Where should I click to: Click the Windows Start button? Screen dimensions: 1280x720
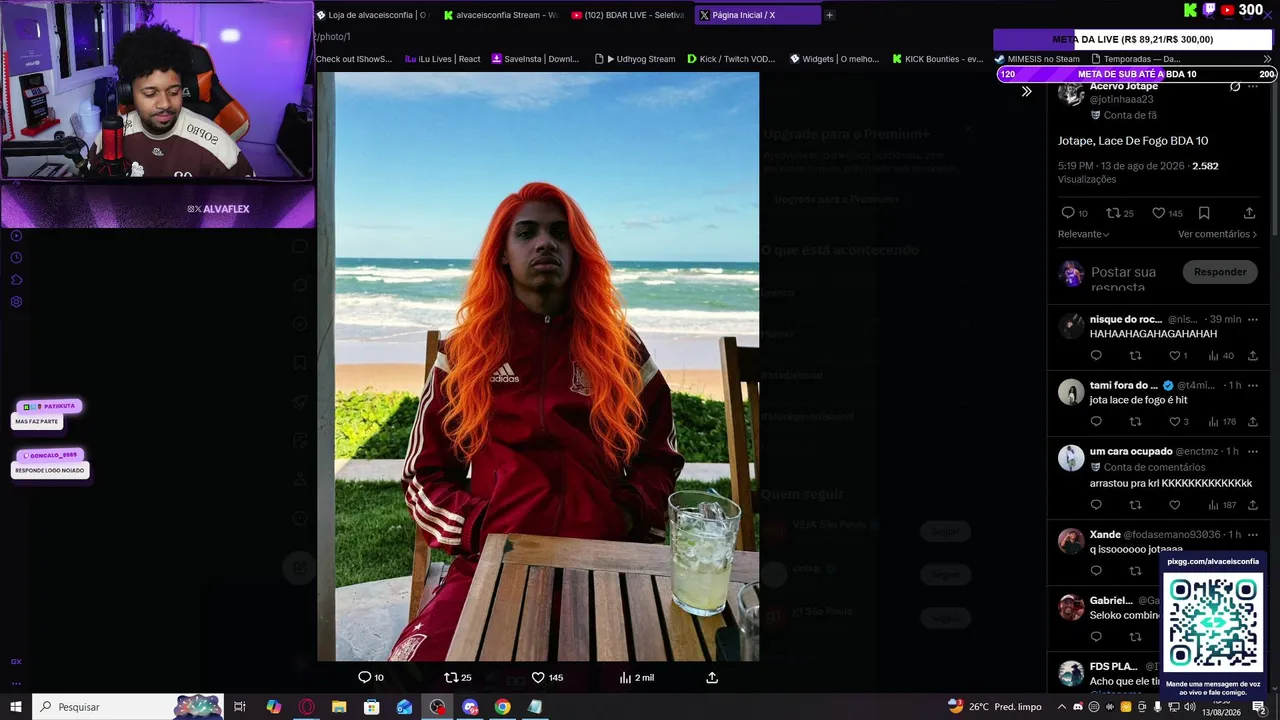coord(16,707)
